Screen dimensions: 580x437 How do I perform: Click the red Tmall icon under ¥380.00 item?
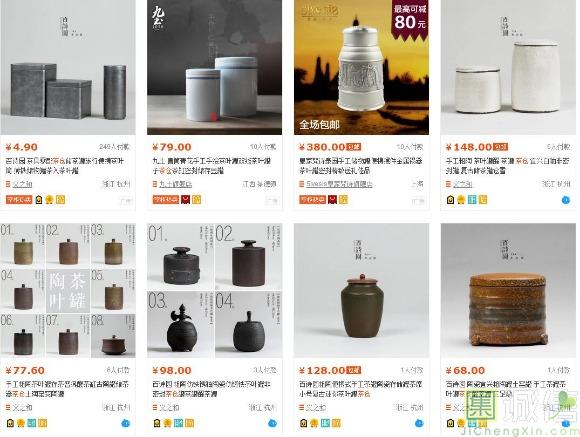click(333, 200)
